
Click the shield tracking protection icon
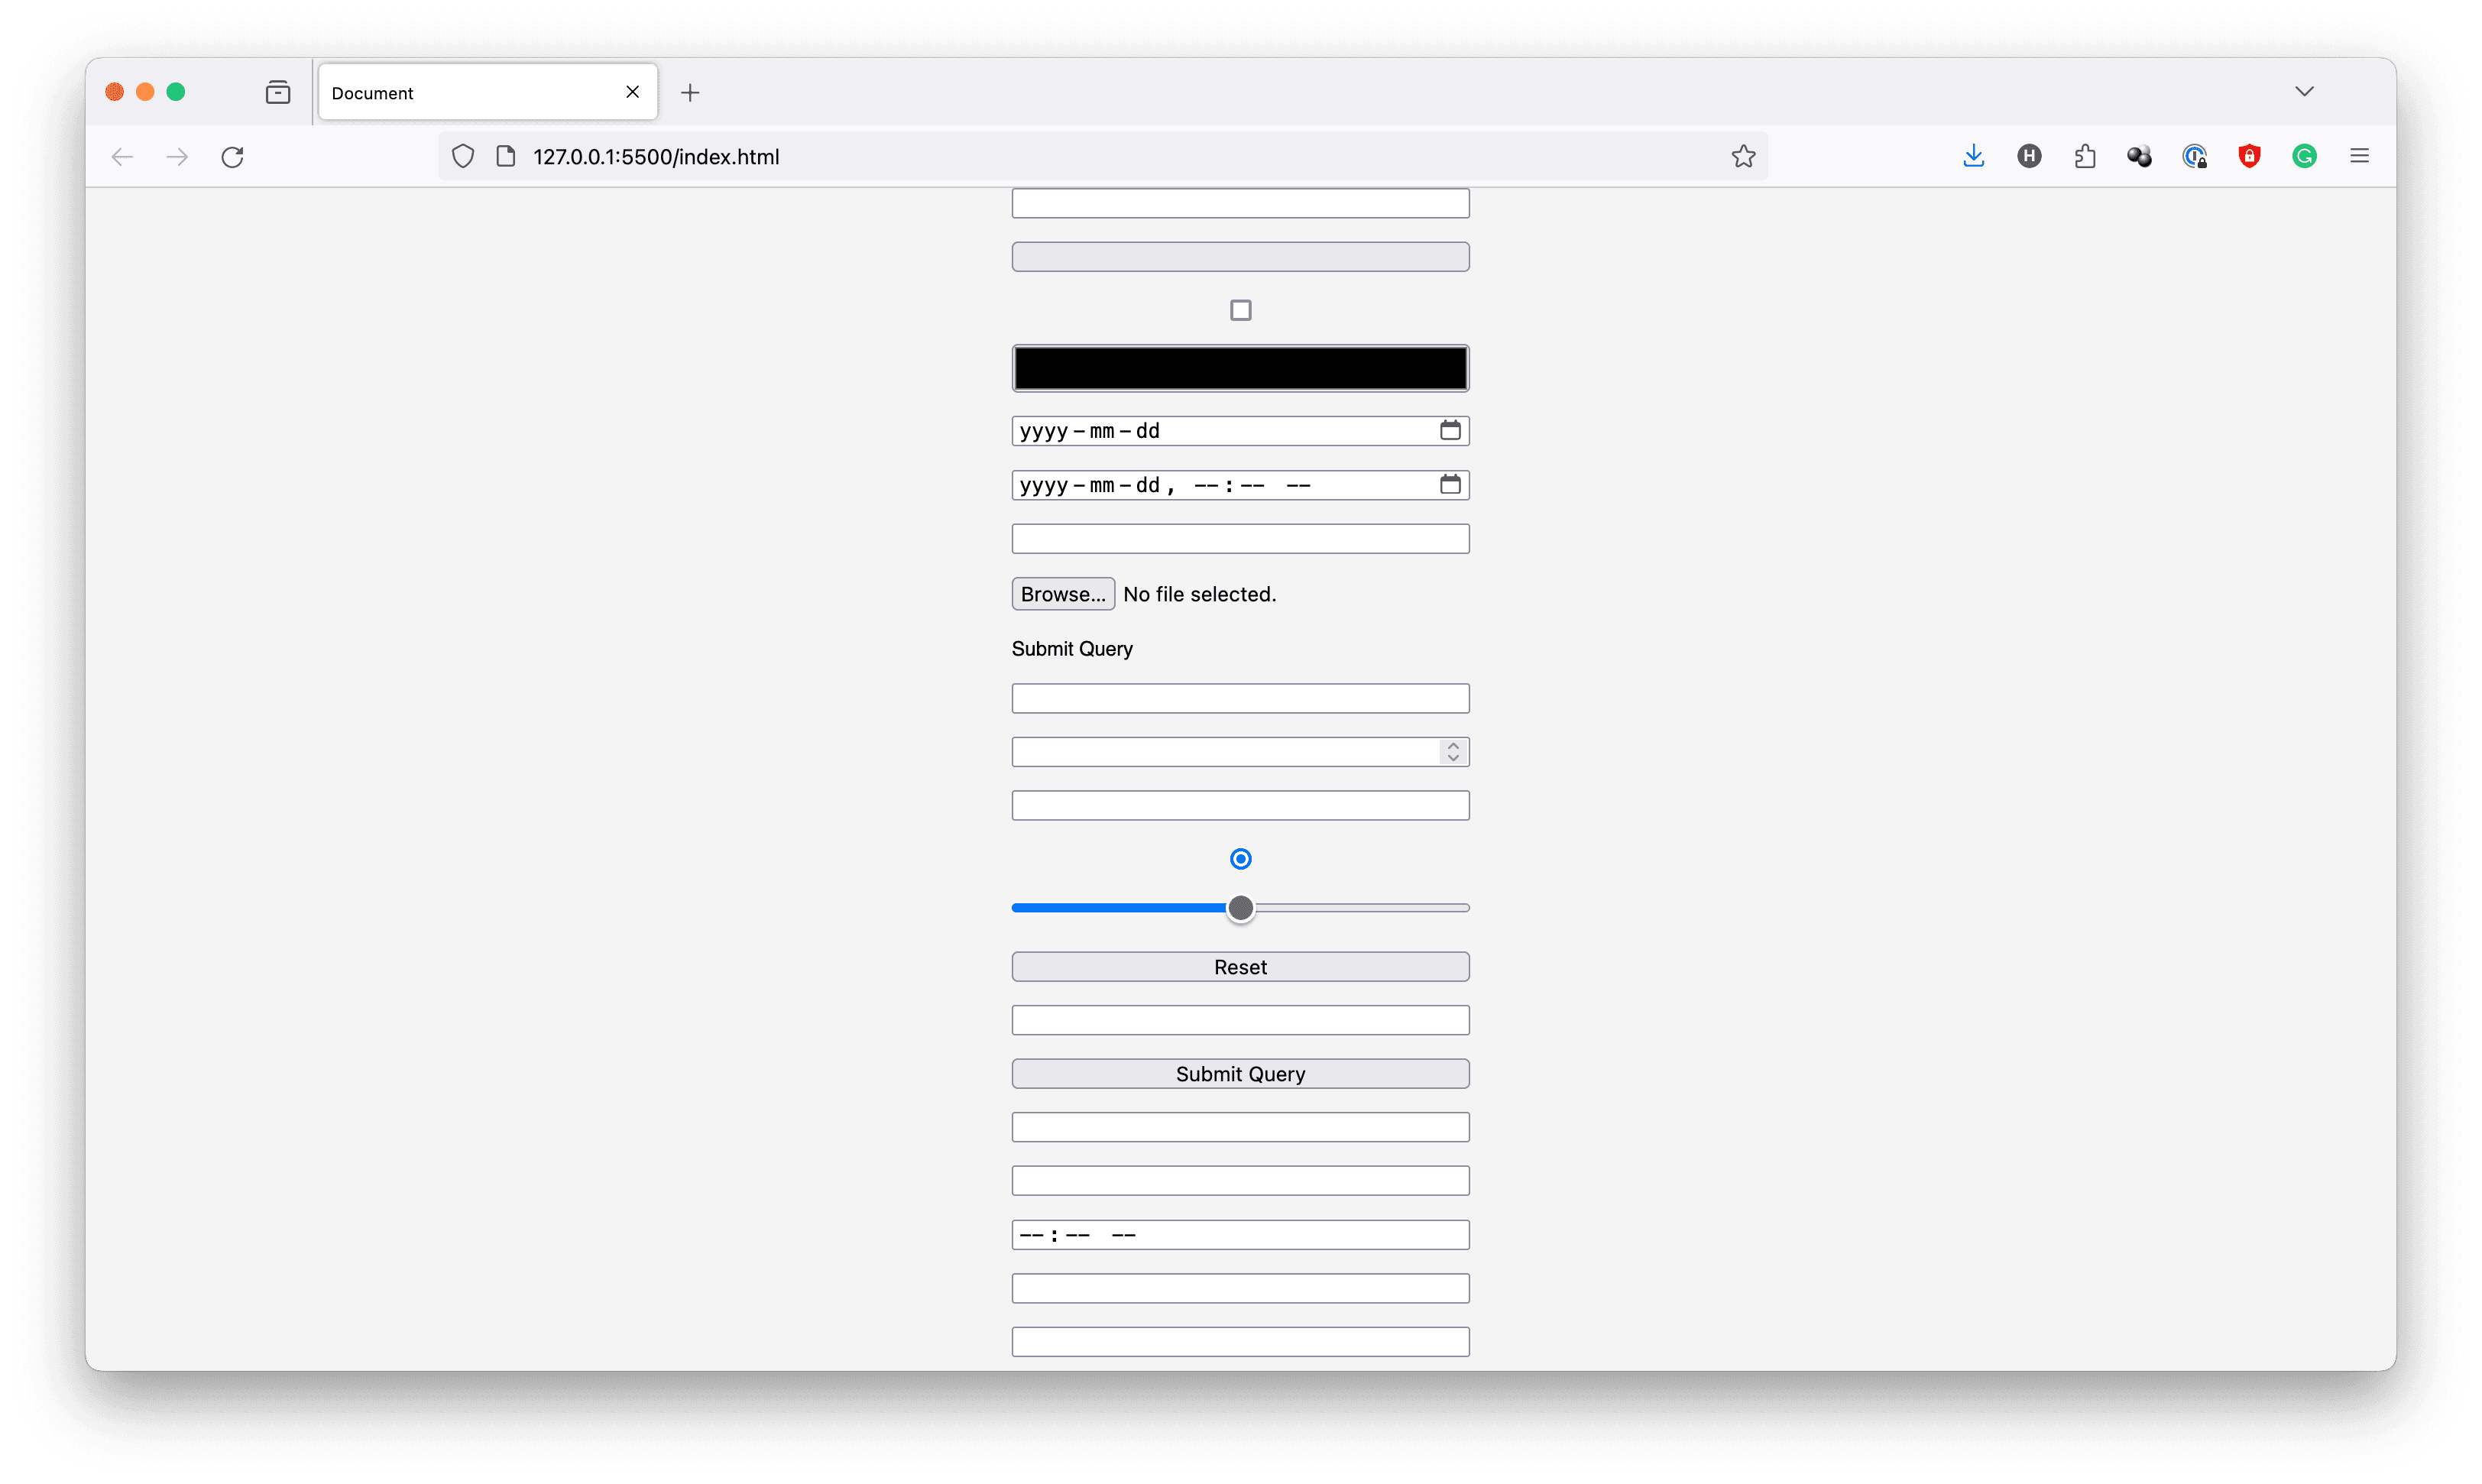462,156
